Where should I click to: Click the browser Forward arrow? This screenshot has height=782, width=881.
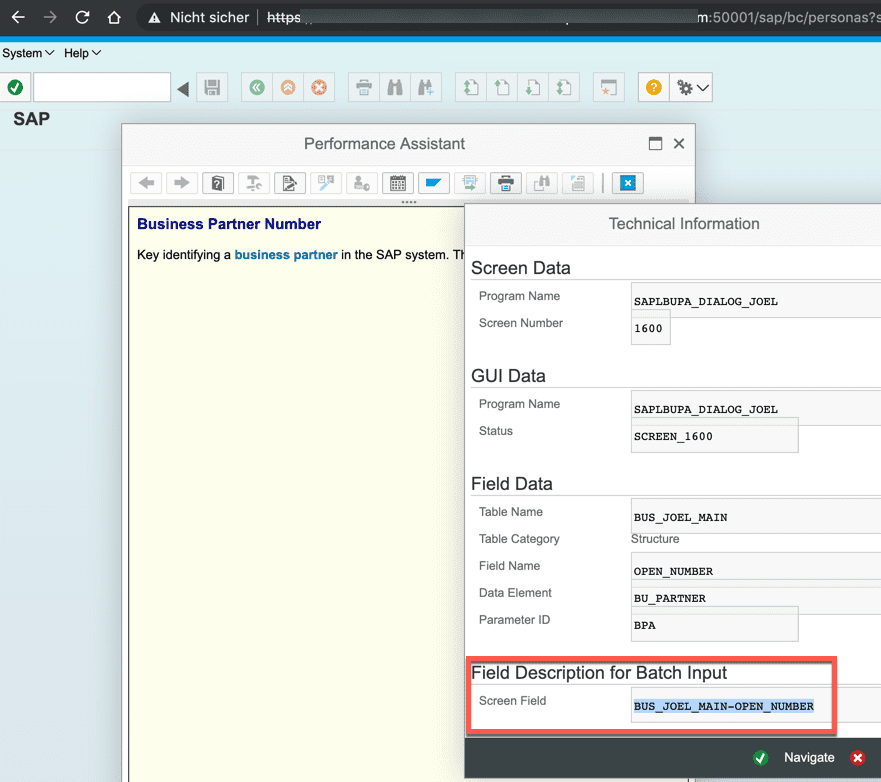coord(50,17)
